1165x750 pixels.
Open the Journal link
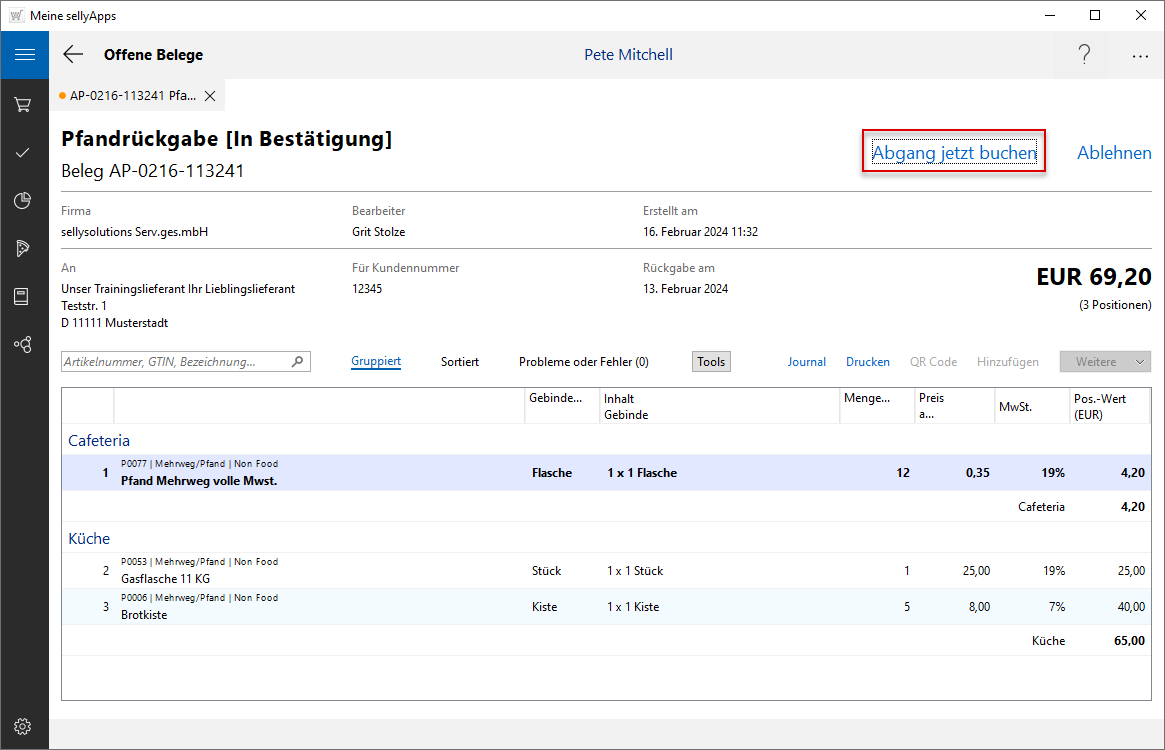coord(806,362)
